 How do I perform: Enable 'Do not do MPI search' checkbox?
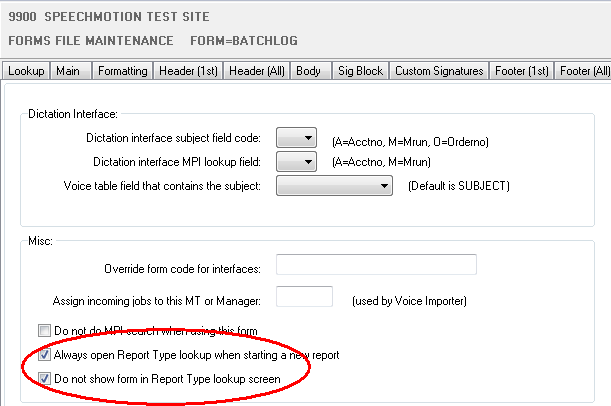(44, 331)
